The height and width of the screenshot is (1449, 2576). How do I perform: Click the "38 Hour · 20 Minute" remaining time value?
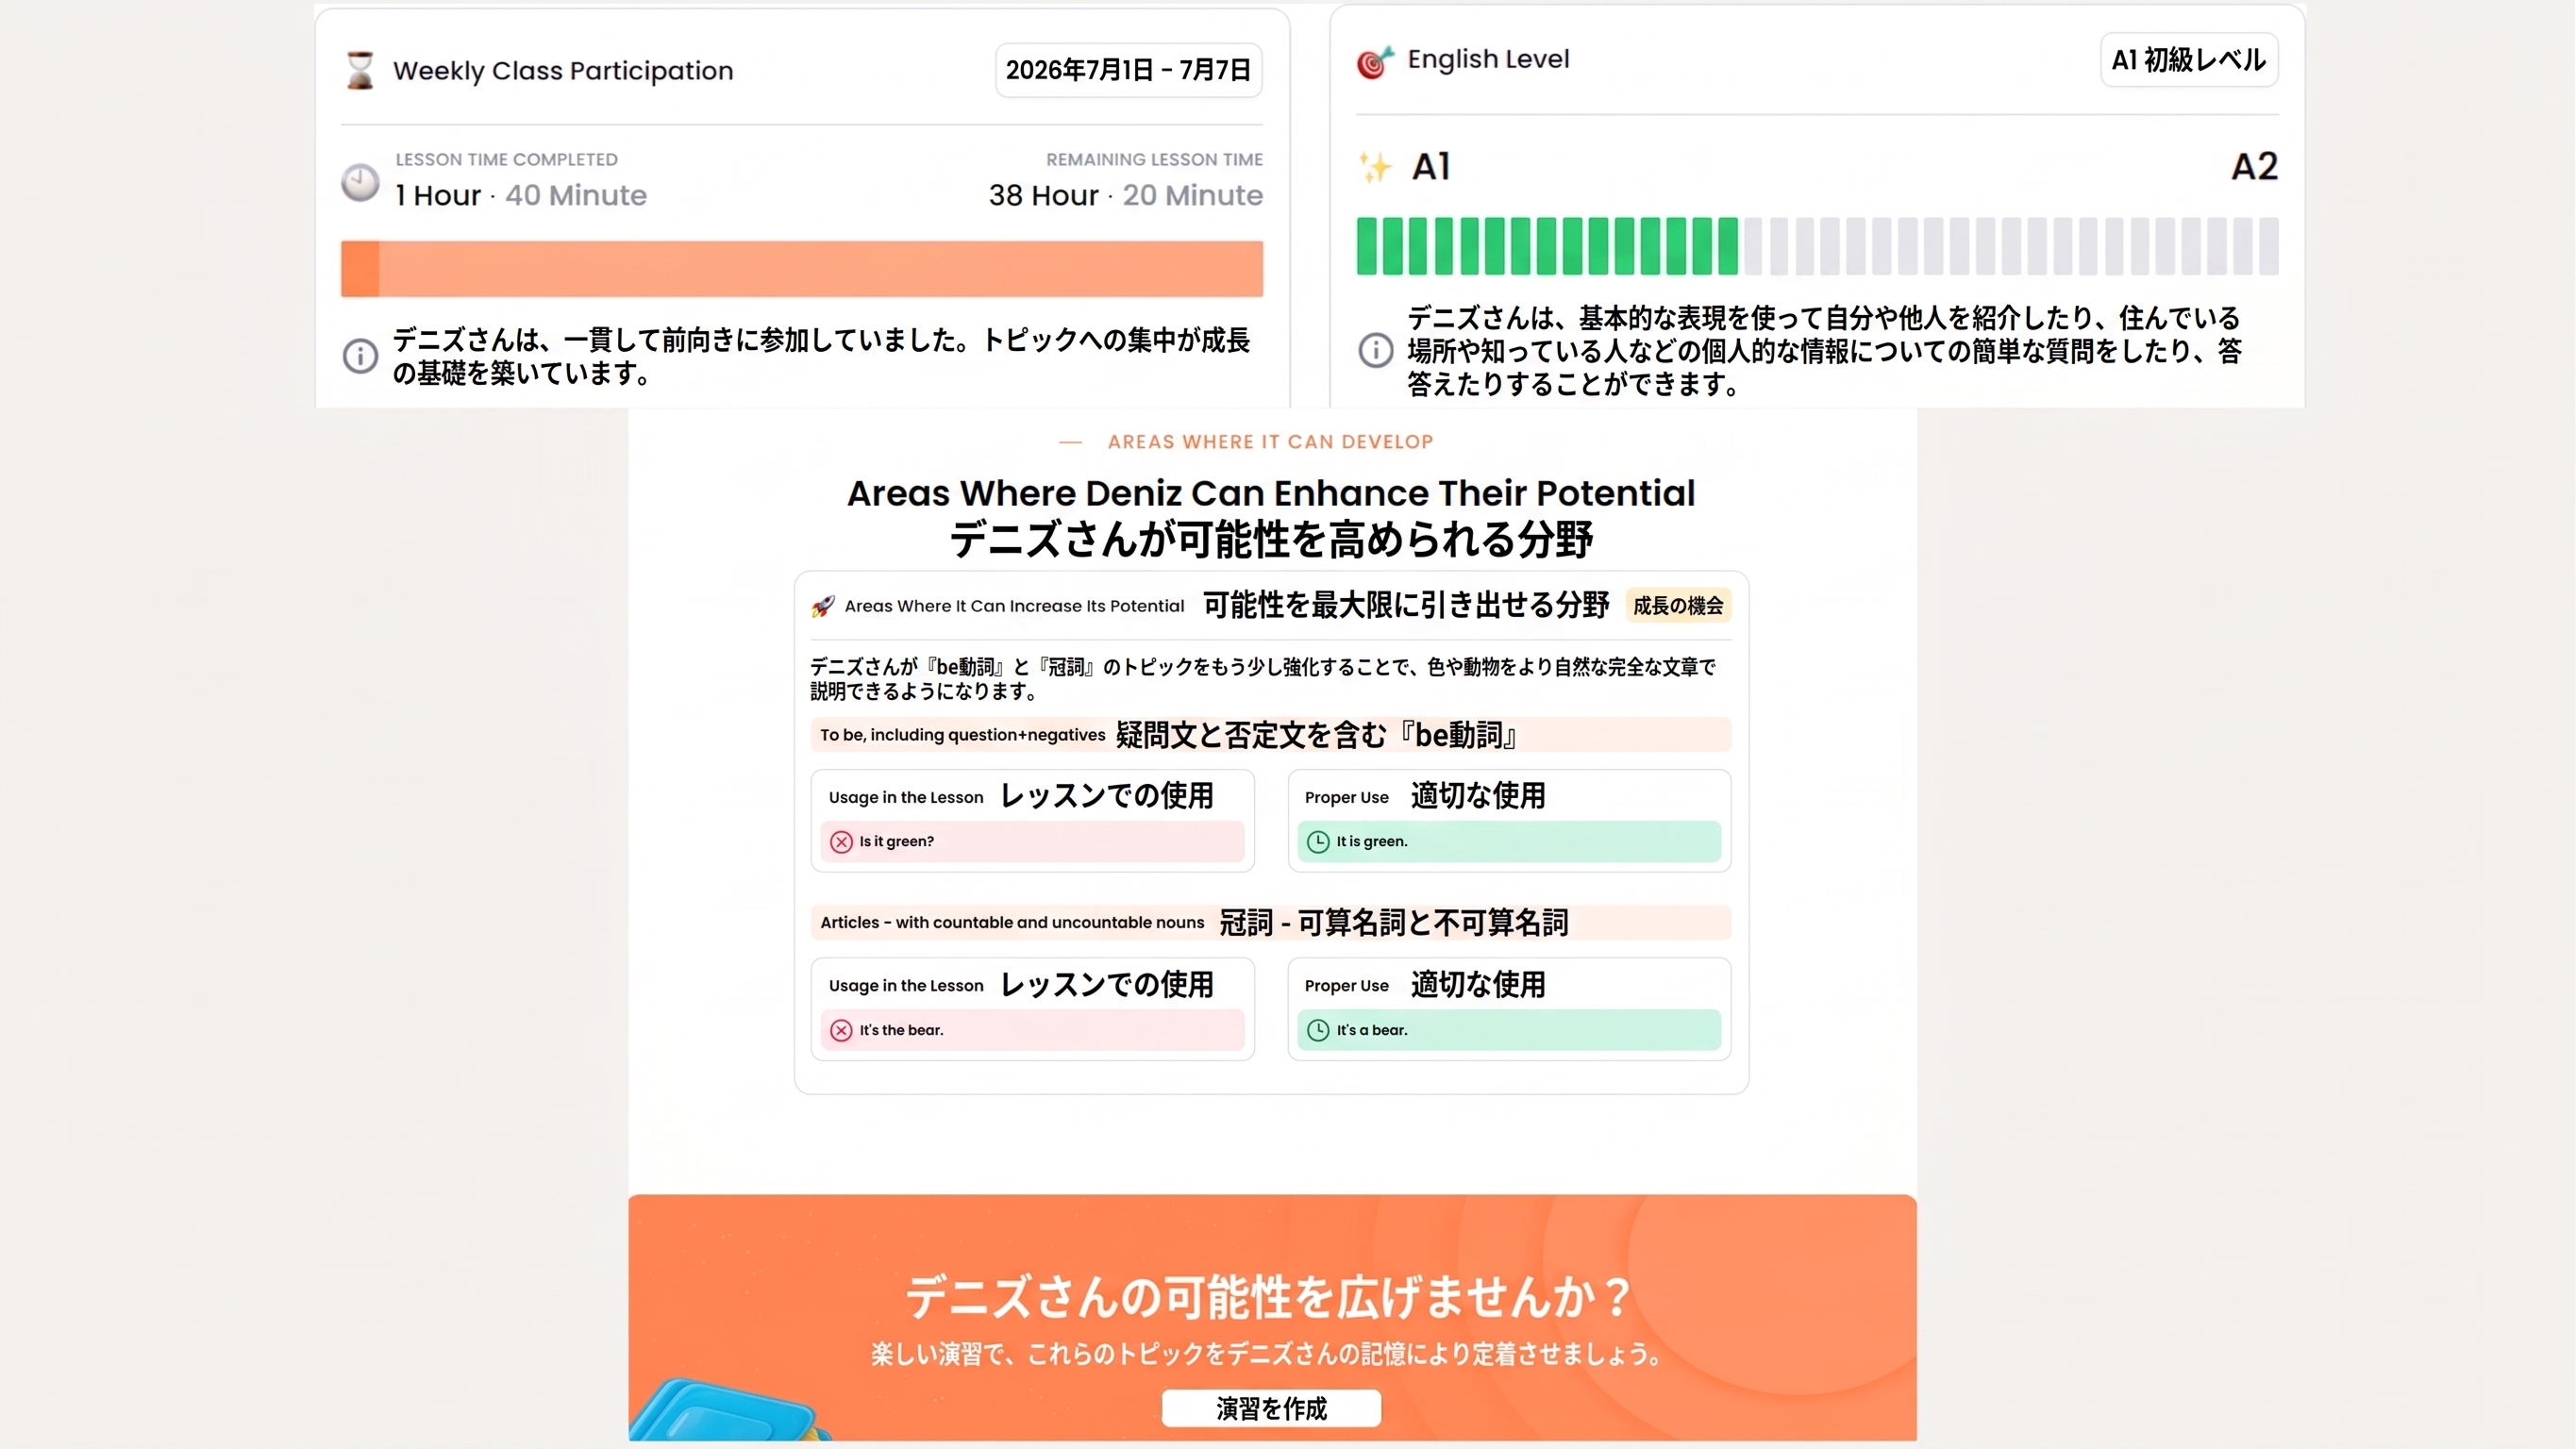[1125, 195]
